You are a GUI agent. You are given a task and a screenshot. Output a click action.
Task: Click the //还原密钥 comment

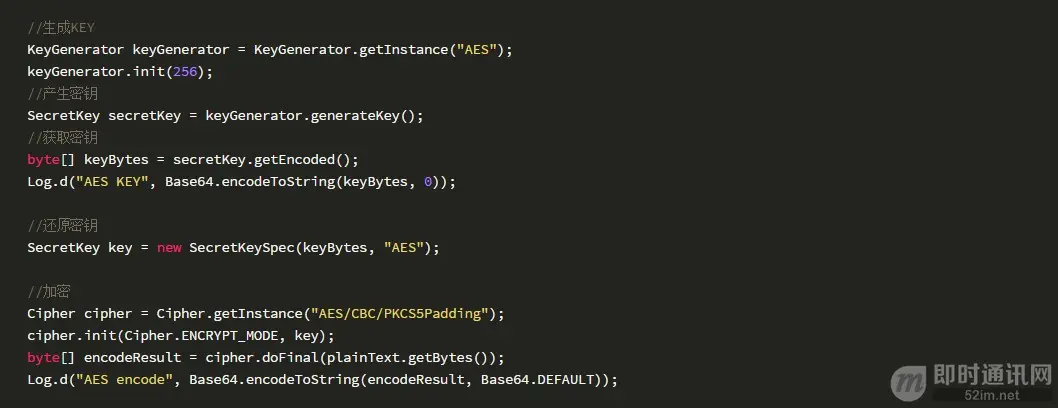pyautogui.click(x=62, y=226)
